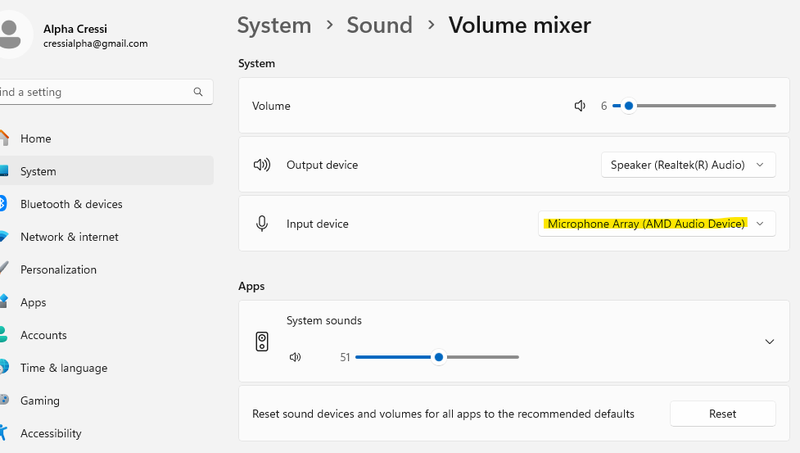
Task: Click the Output device speaker icon
Action: [262, 165]
